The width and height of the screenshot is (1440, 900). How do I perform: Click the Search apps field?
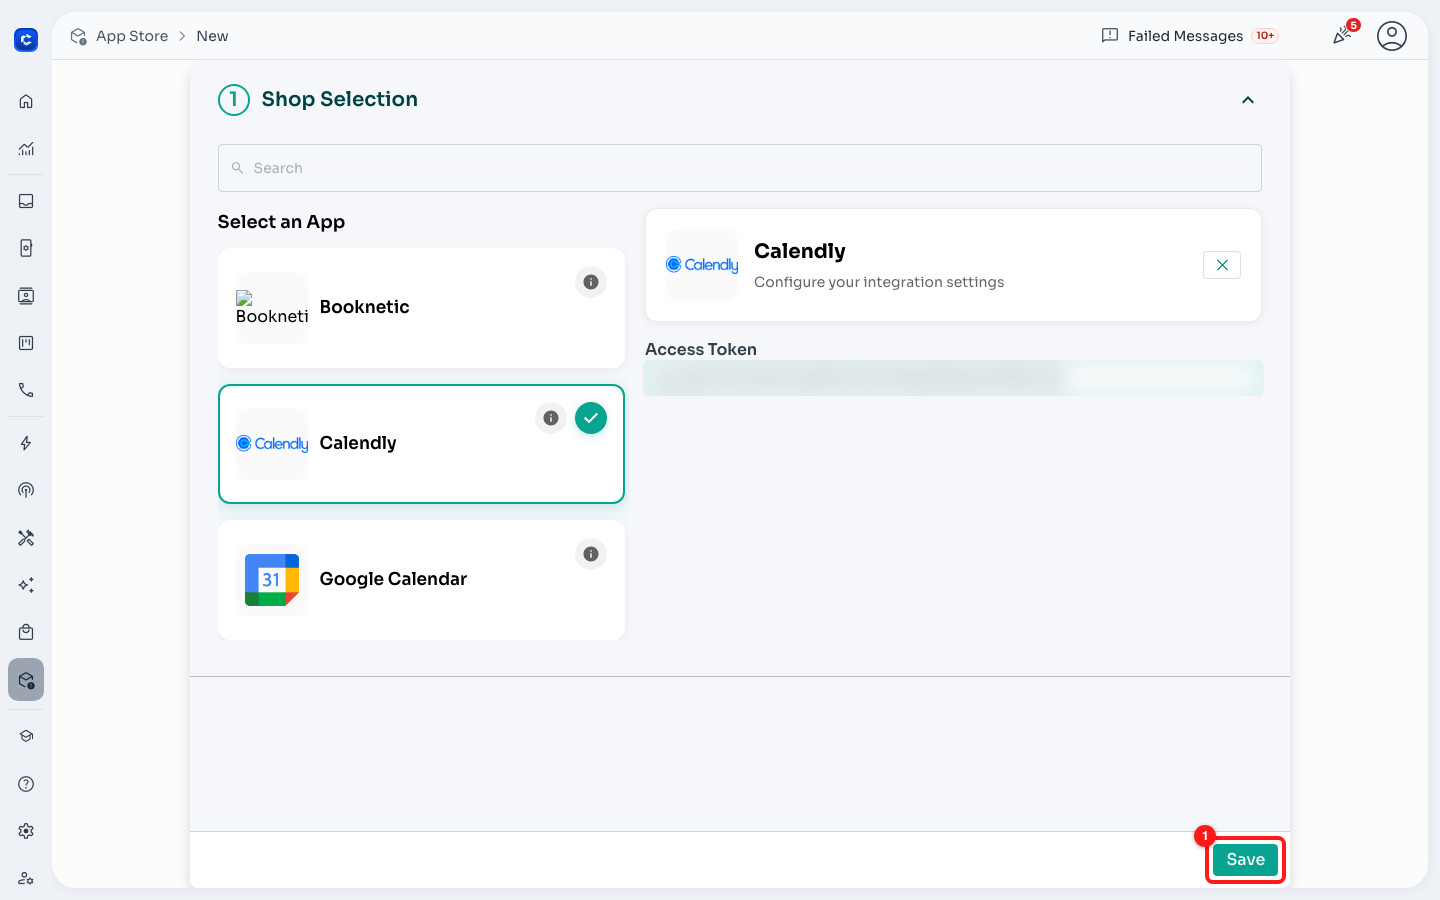pyautogui.click(x=740, y=168)
